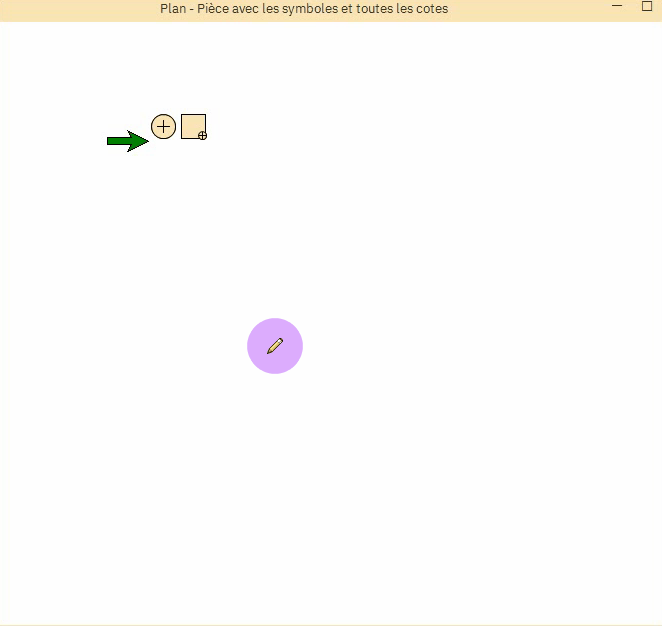Click the green arrow pointer

pyautogui.click(x=127, y=141)
